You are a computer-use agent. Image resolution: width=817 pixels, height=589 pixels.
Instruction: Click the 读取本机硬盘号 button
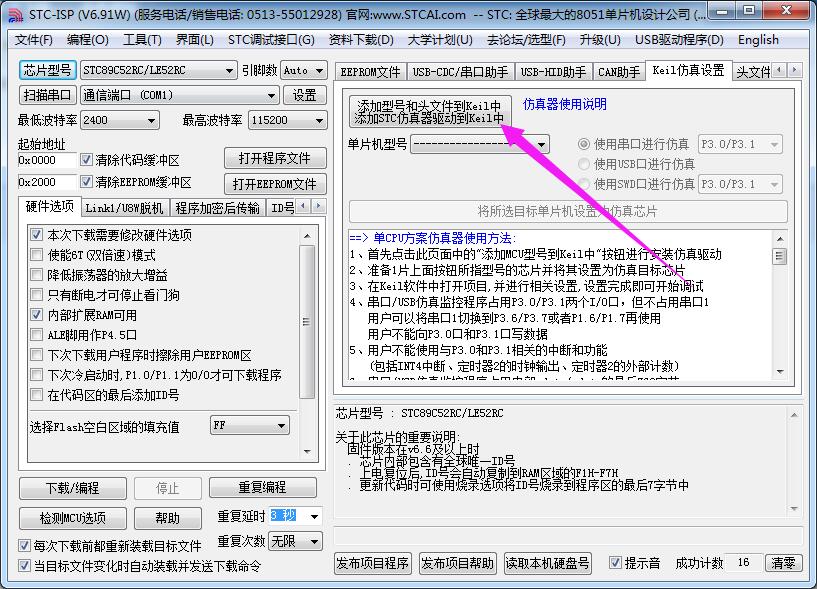(547, 563)
